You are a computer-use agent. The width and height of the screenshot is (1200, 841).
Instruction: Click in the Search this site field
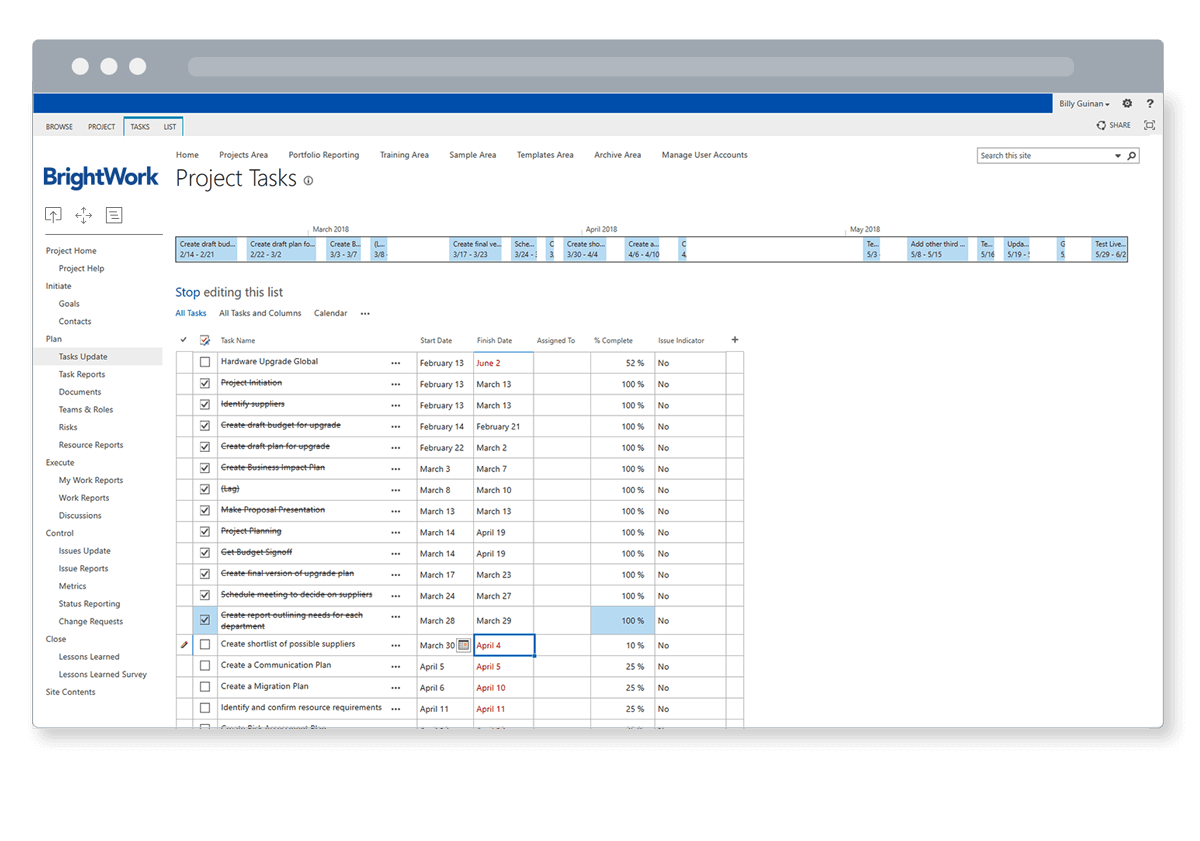(x=1044, y=156)
